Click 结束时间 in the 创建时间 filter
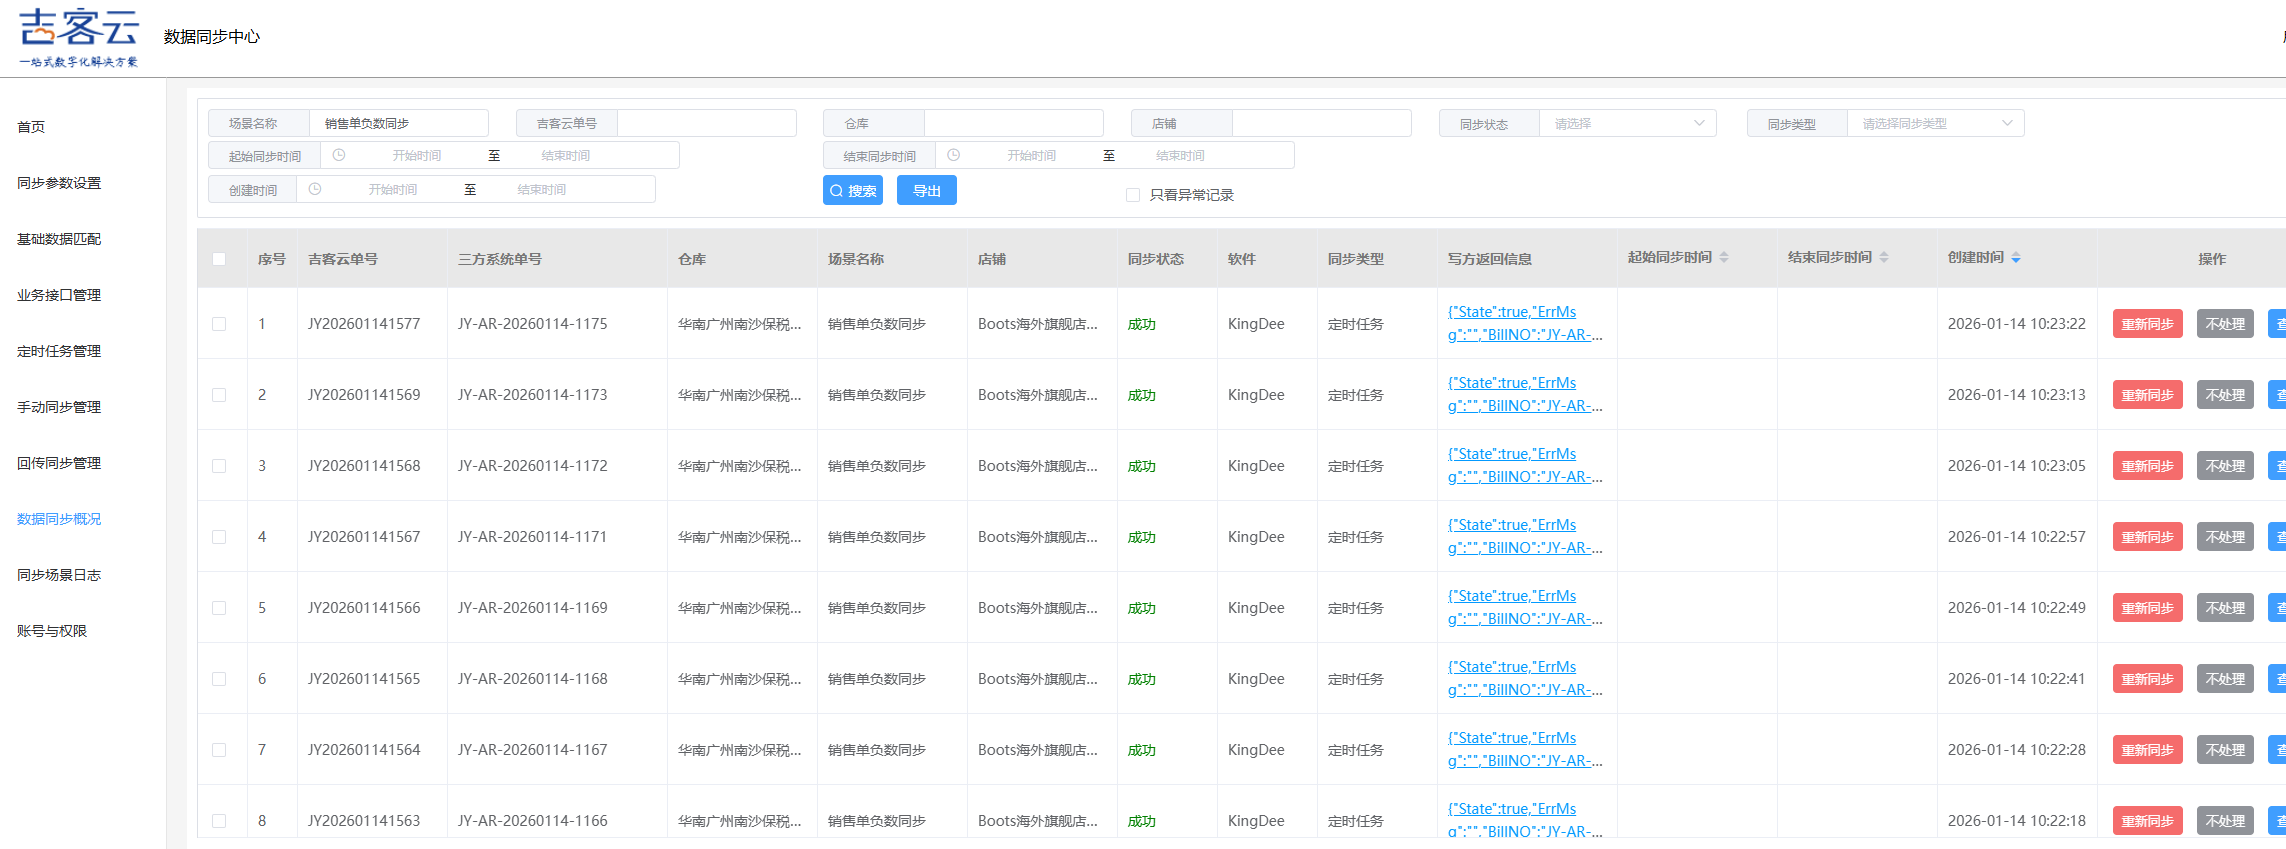The image size is (2286, 849). point(542,189)
